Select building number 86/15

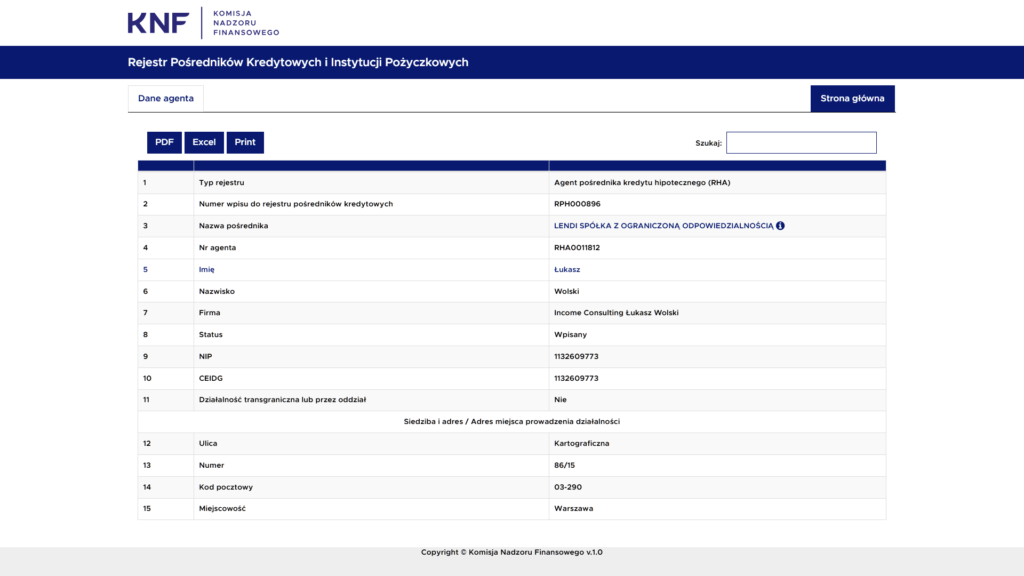564,466
